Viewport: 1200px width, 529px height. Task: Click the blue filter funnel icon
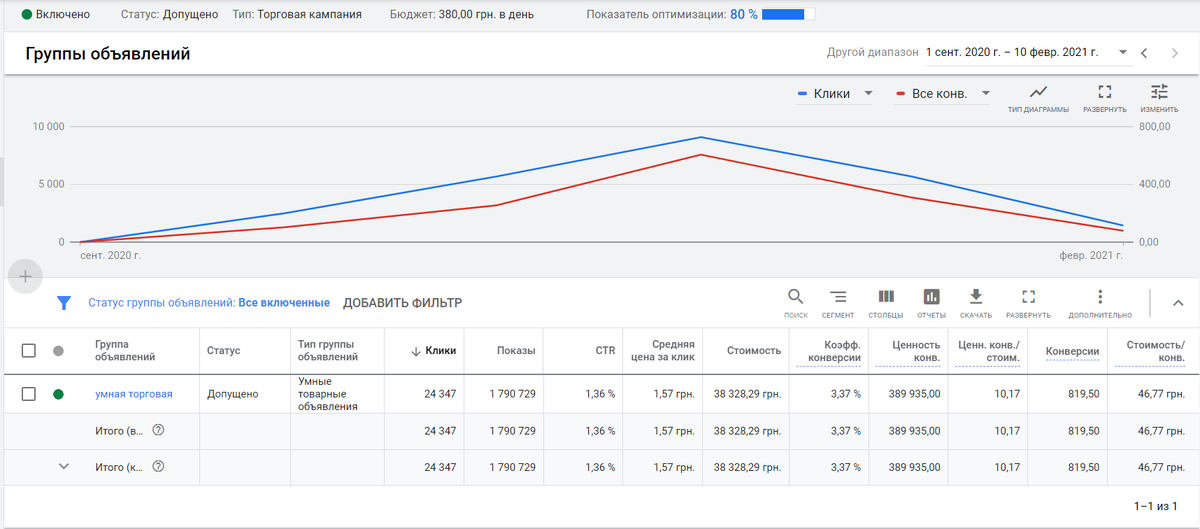click(x=64, y=303)
